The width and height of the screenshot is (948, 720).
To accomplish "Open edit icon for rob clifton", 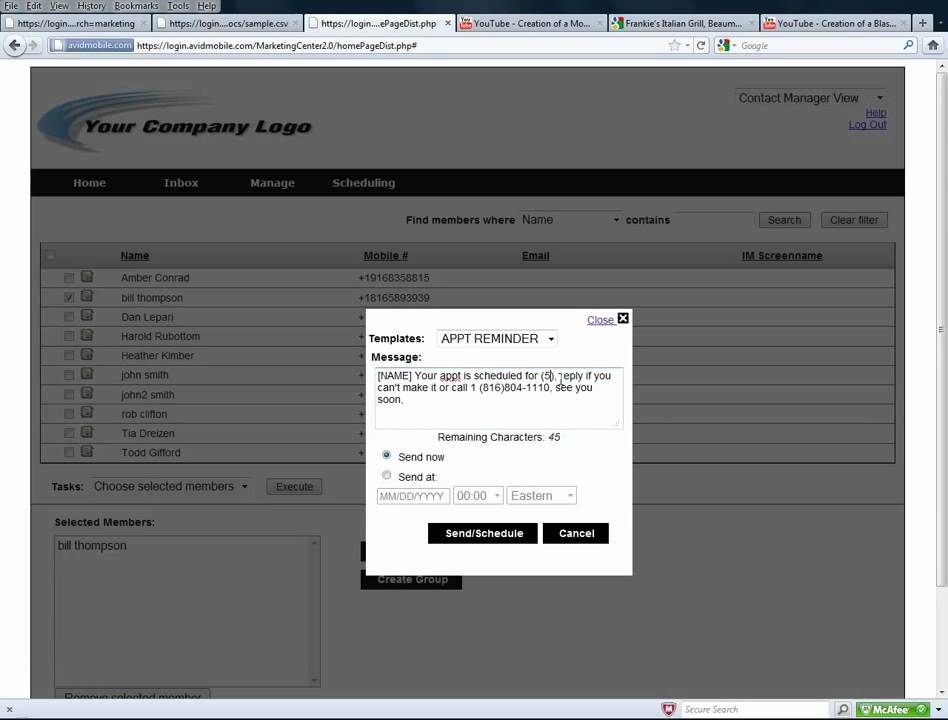I will (87, 412).
